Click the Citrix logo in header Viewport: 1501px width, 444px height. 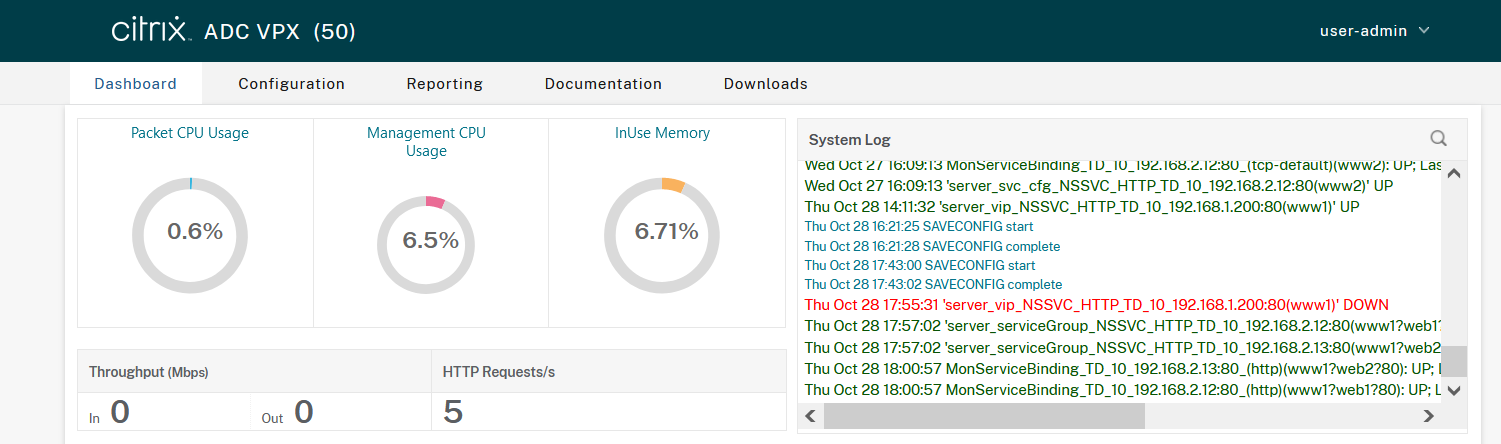coord(150,31)
